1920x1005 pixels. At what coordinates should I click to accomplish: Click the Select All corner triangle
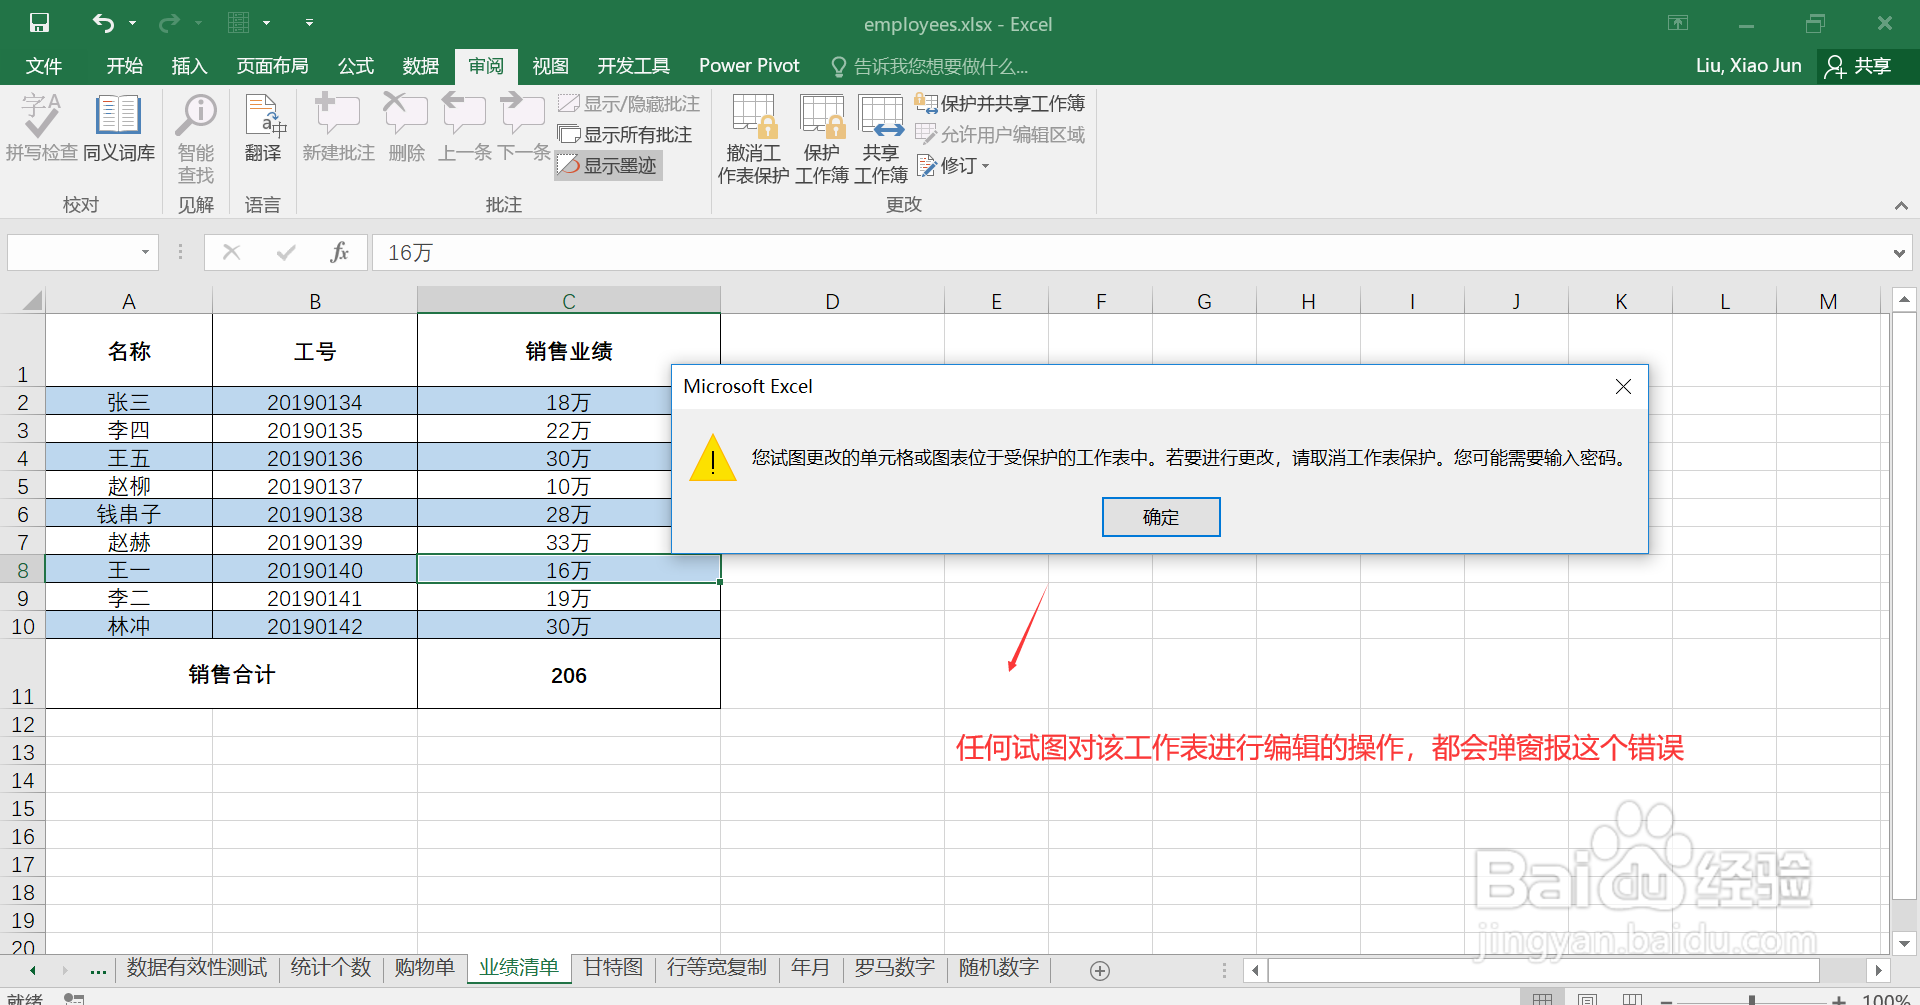pos(32,300)
